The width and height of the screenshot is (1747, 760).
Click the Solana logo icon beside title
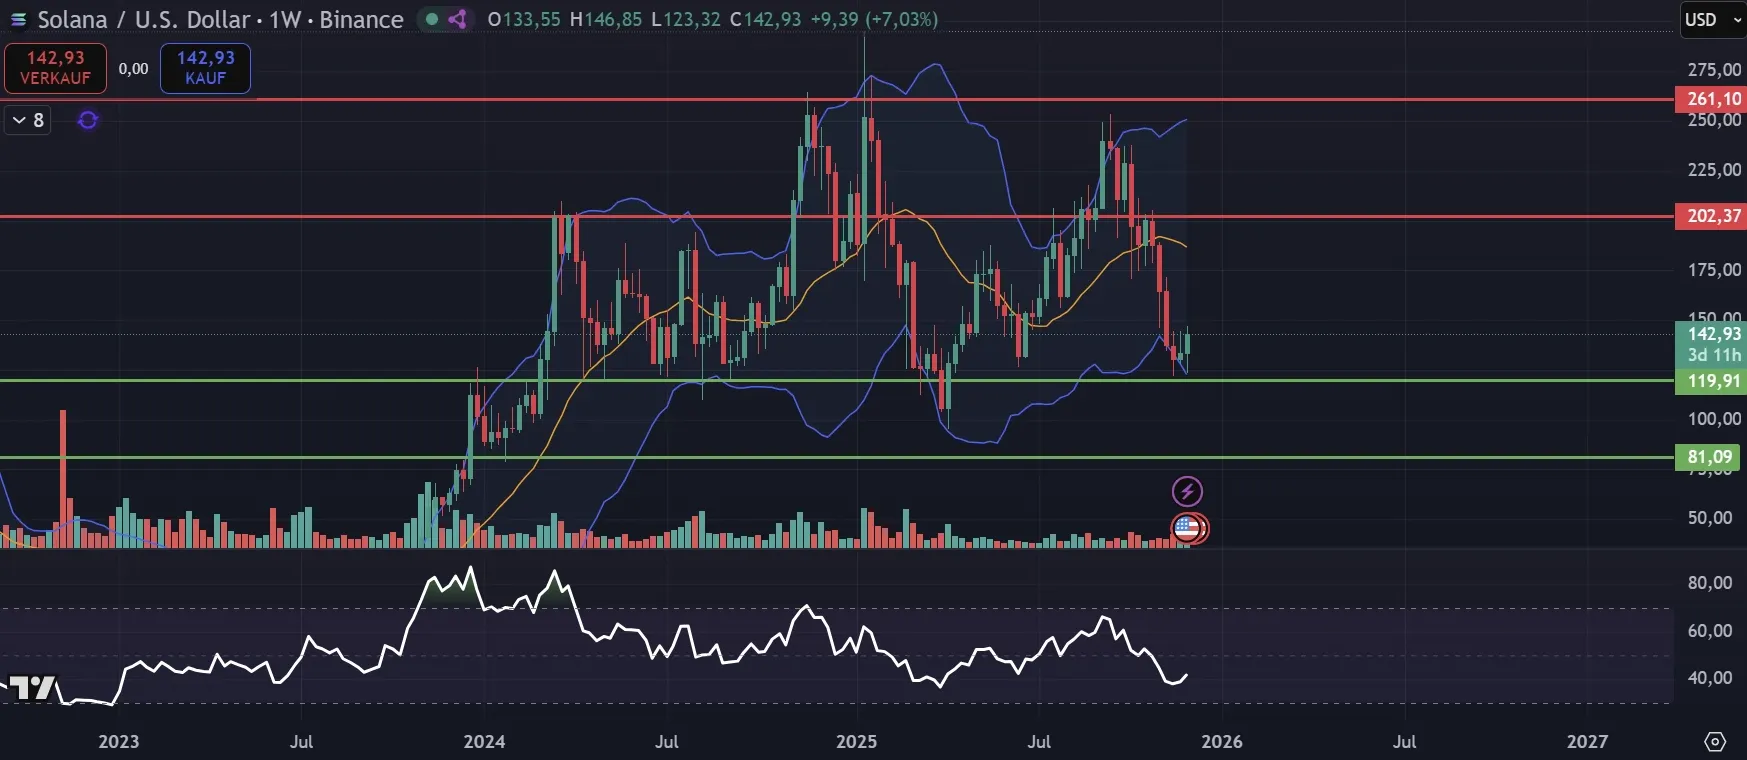[18, 19]
